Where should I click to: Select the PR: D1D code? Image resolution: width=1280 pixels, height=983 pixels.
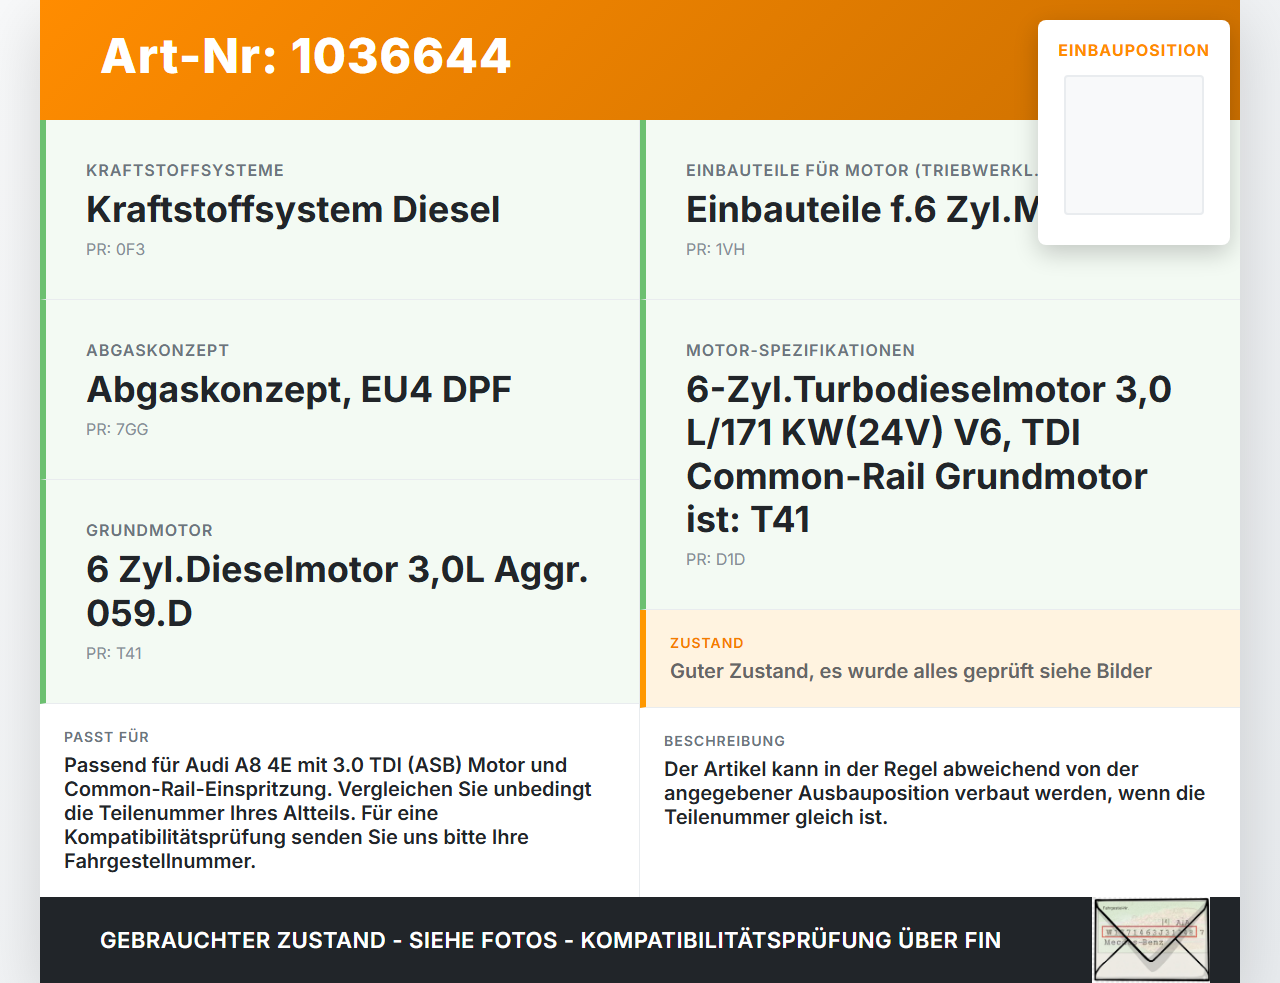(715, 559)
